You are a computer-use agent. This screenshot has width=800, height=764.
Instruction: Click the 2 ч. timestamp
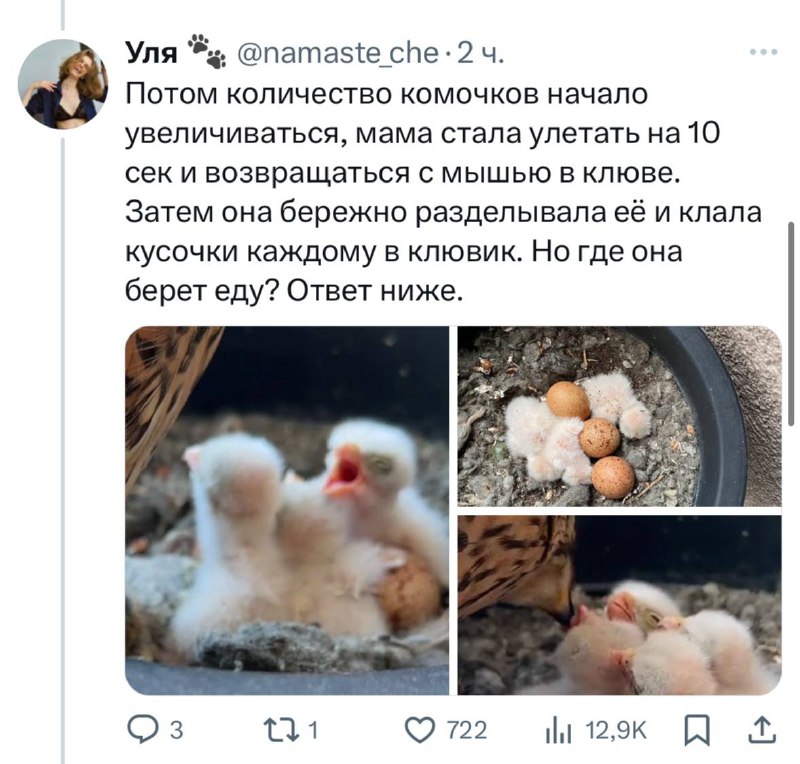(x=480, y=53)
